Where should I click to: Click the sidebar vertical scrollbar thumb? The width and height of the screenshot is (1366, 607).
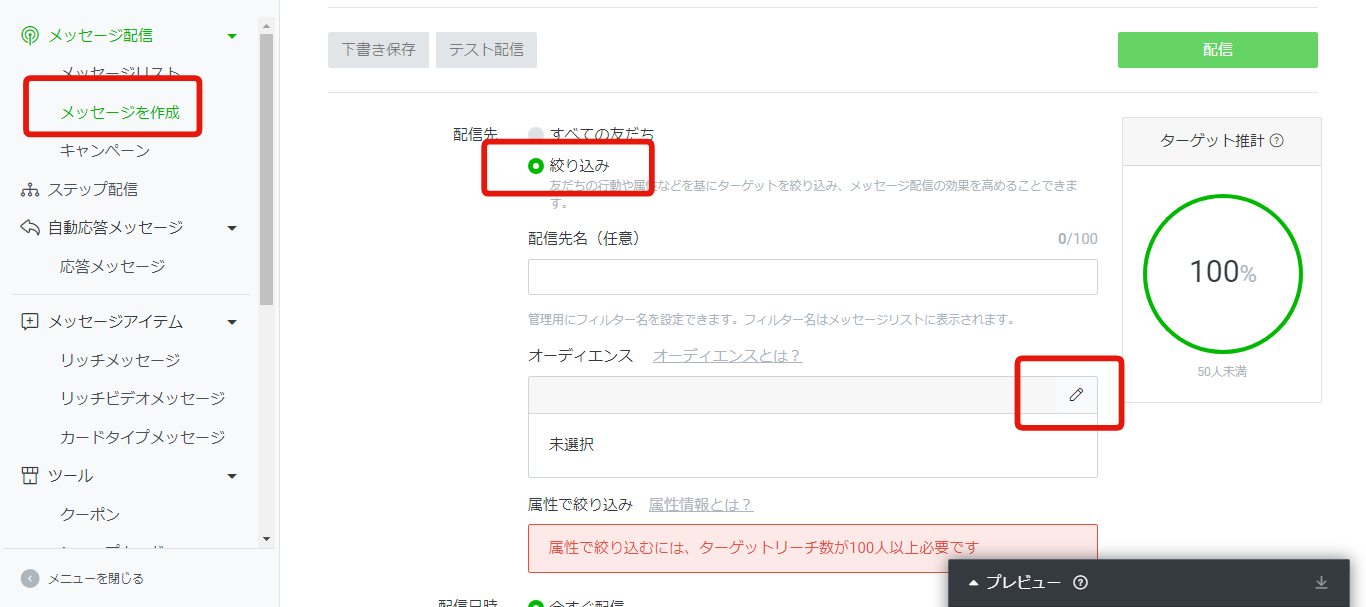click(266, 168)
